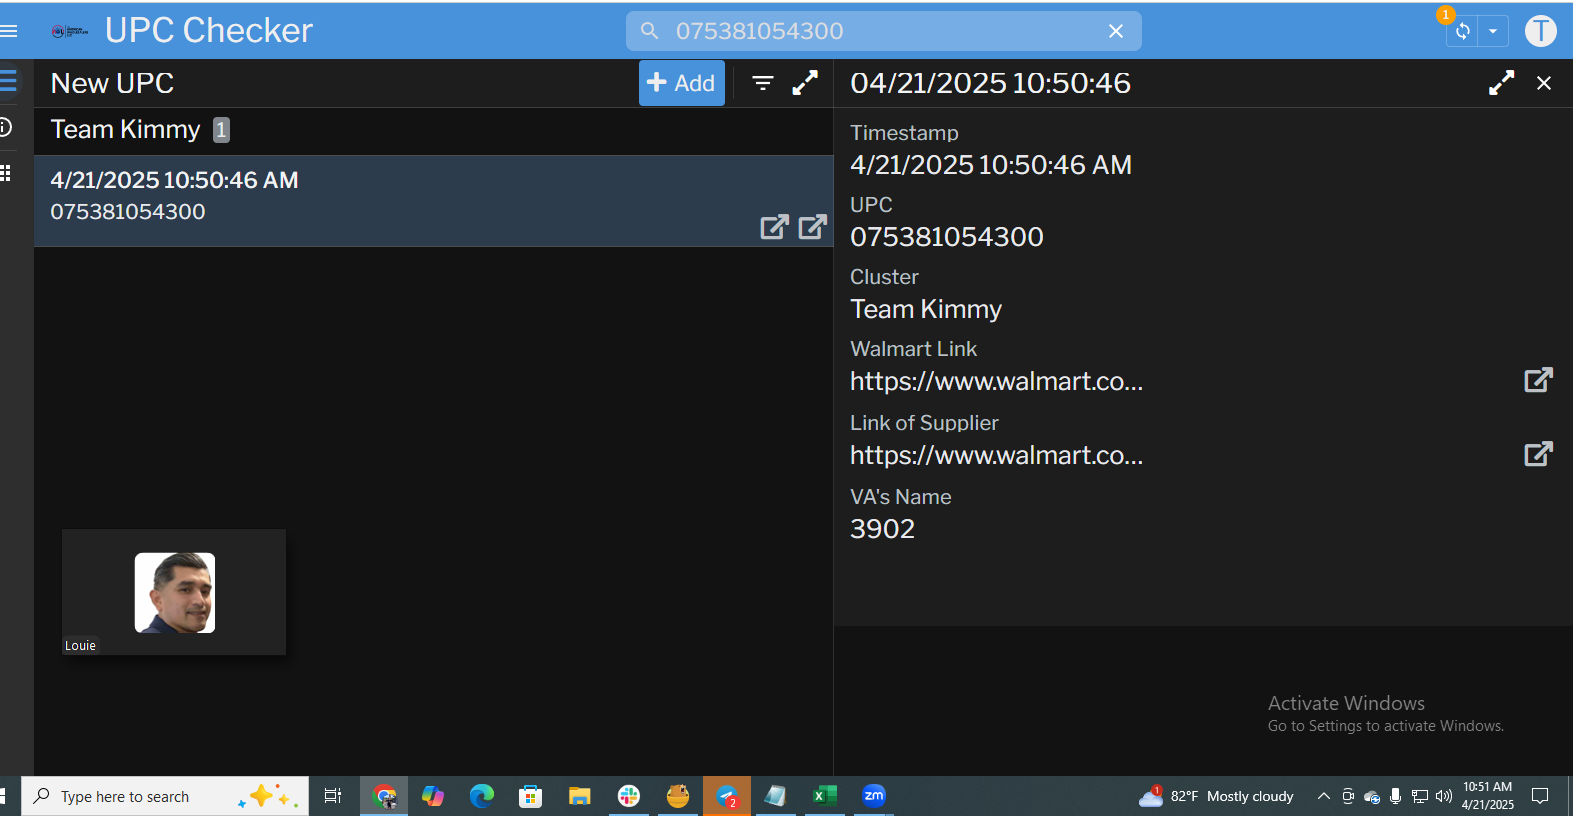Viewport: 1573px width, 816px height.
Task: Open Excel from the Windows taskbar
Action: [x=824, y=796]
